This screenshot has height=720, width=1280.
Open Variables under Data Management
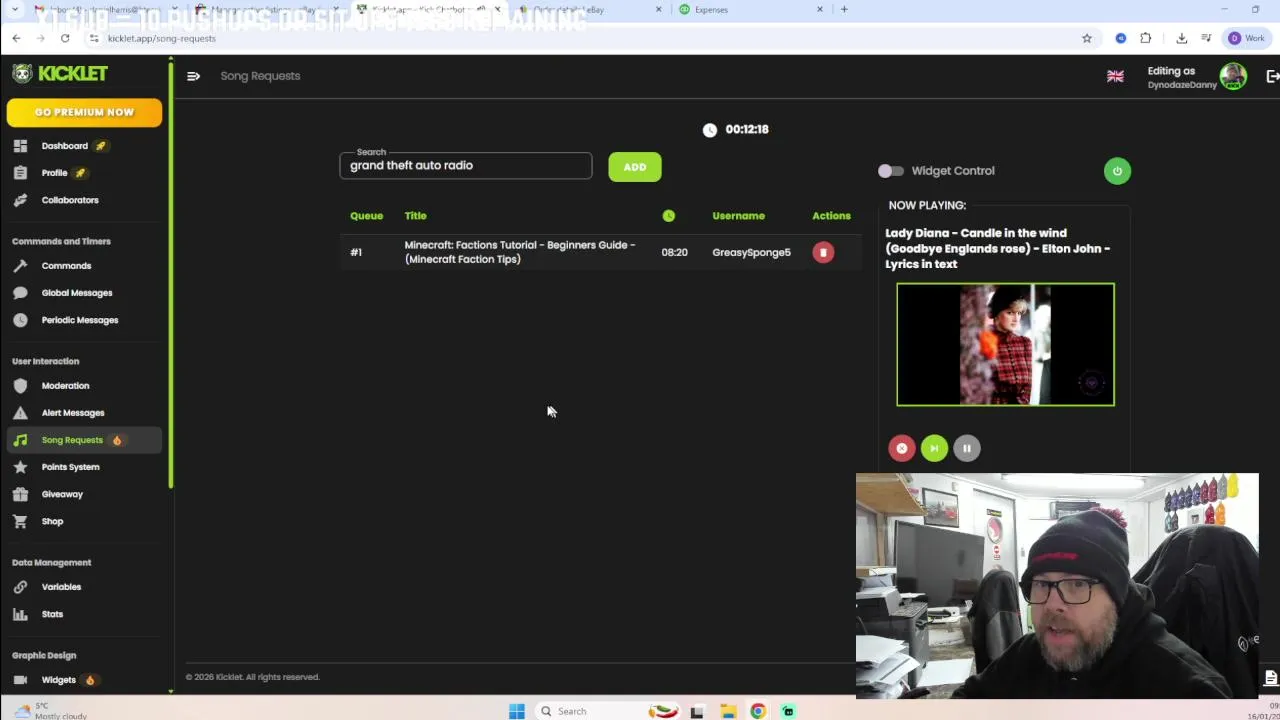[61, 587]
